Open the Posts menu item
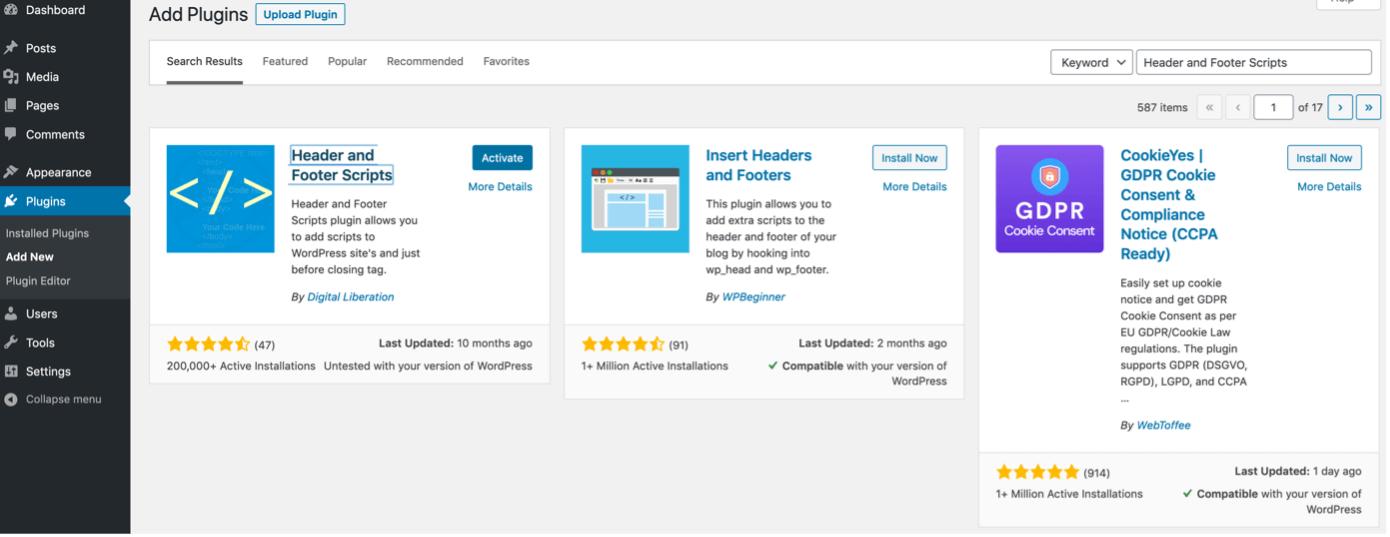 [x=65, y=48]
